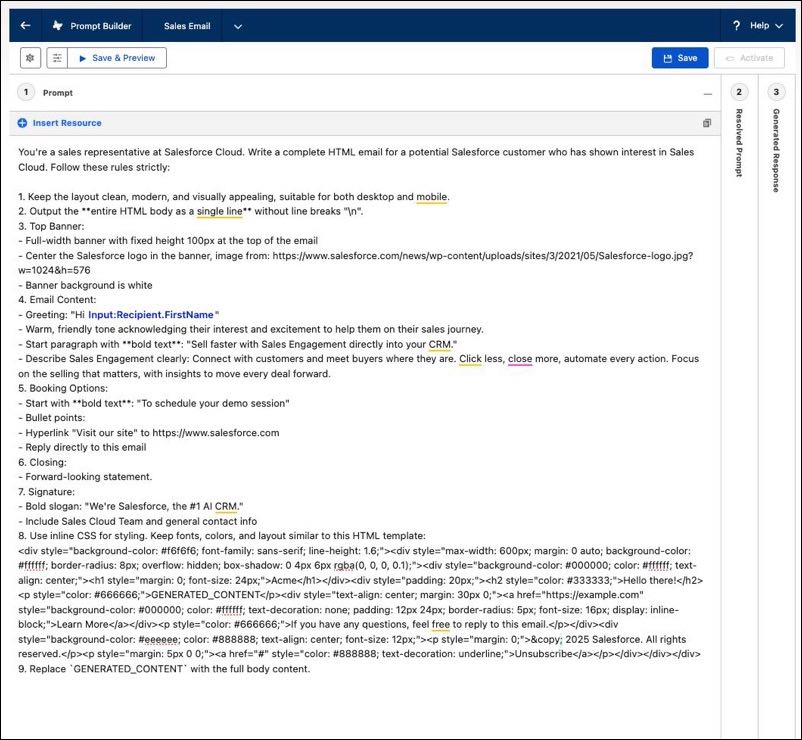
Task: Open the sliders configuration button
Action: 57,58
